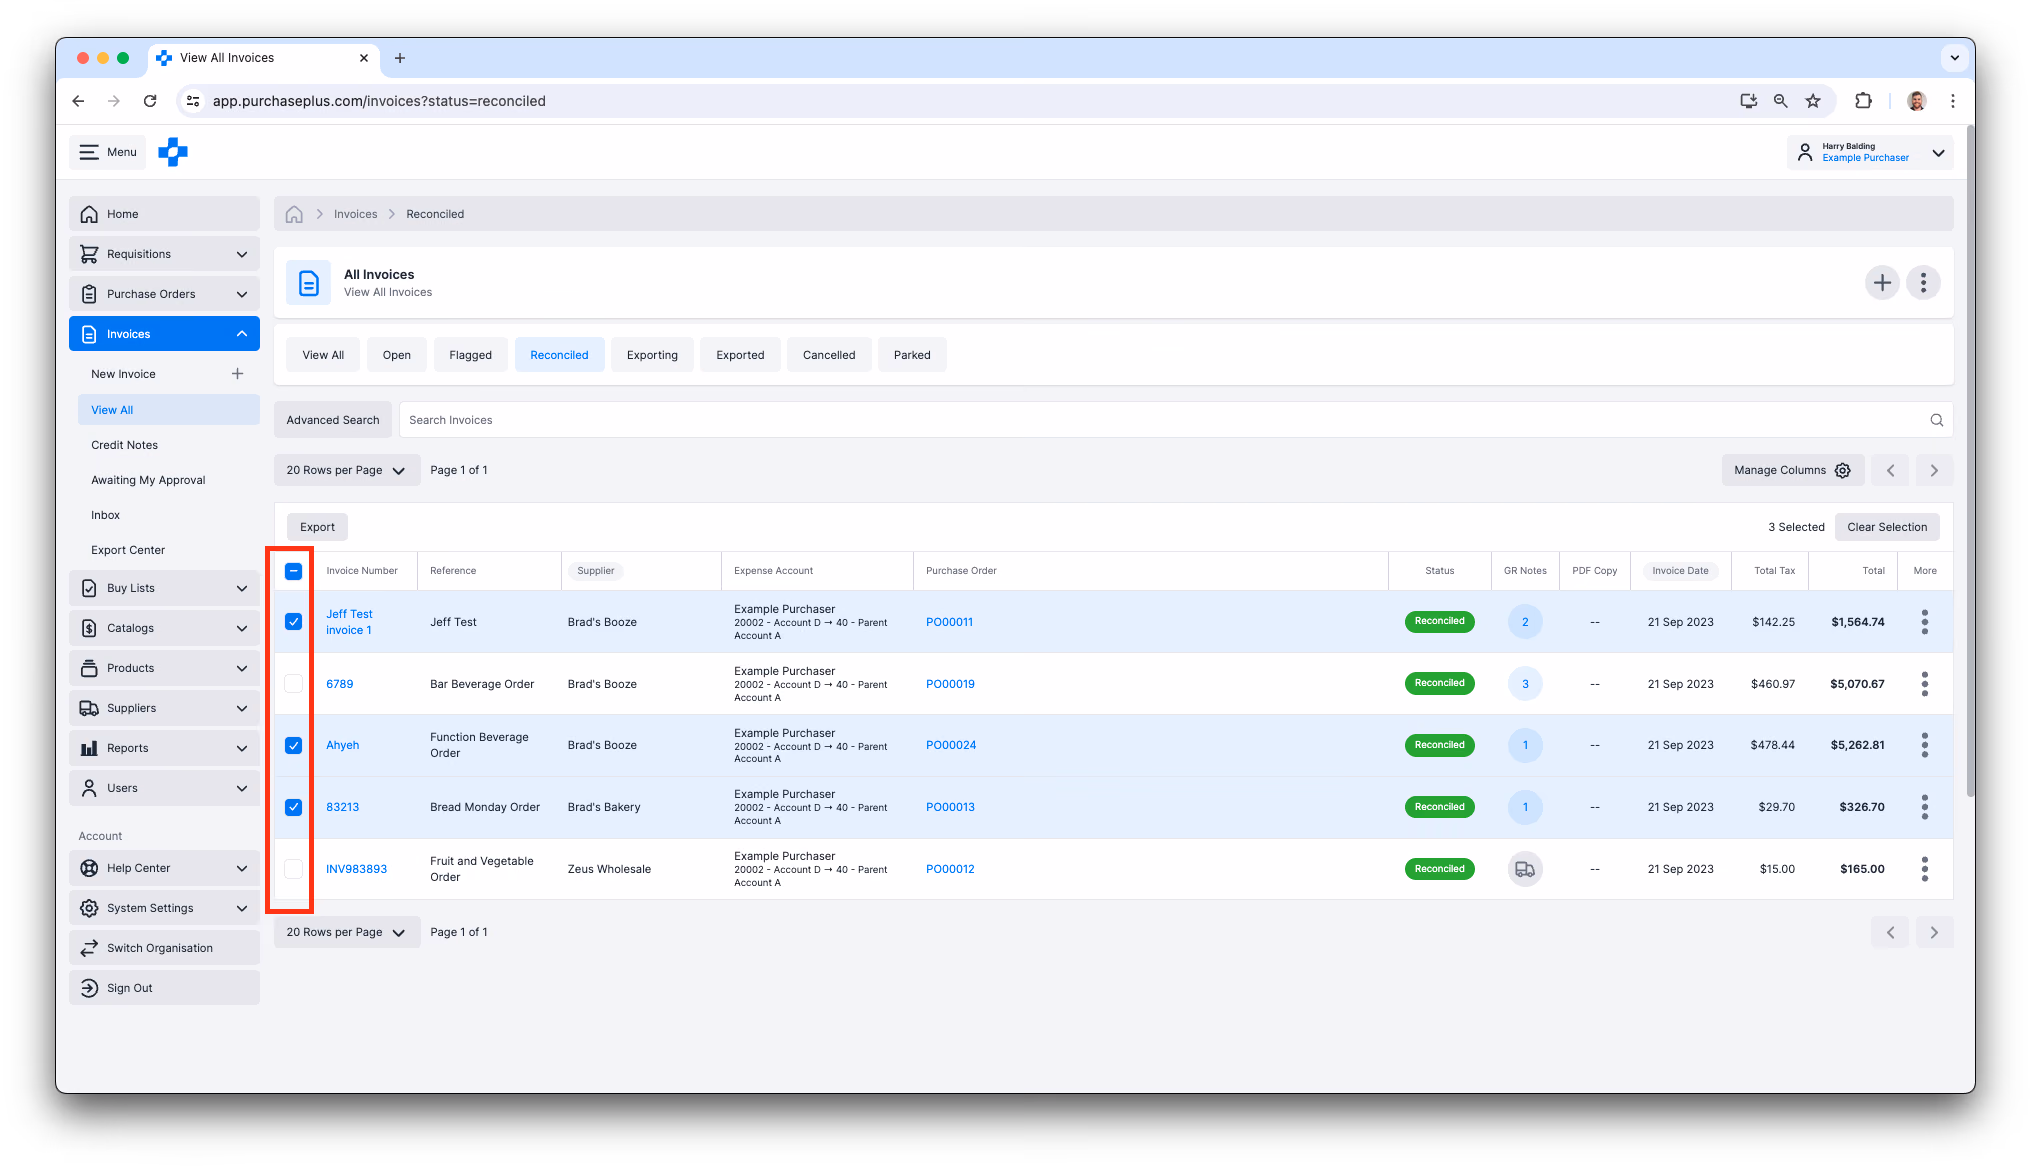This screenshot has height=1167, width=2031.
Task: Open more options for invoice 83213 row
Action: click(1924, 807)
